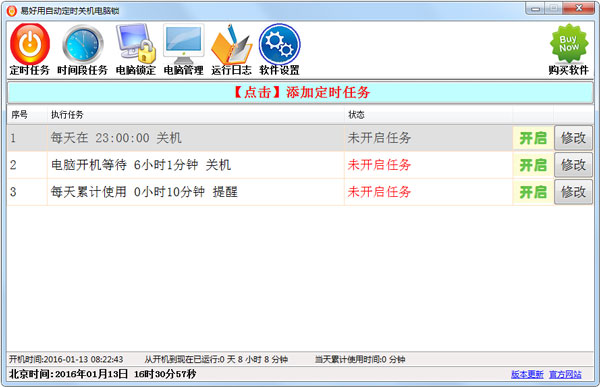Open the 官方网站 link
This screenshot has height=387, width=600.
(565, 374)
